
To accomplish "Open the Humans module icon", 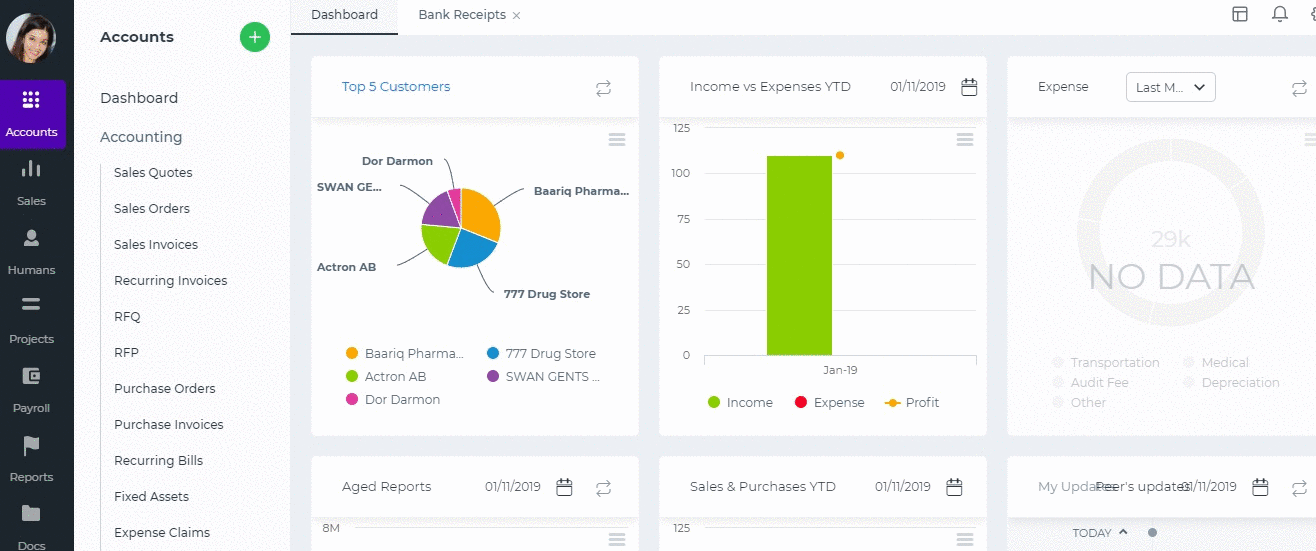I will point(31,249).
